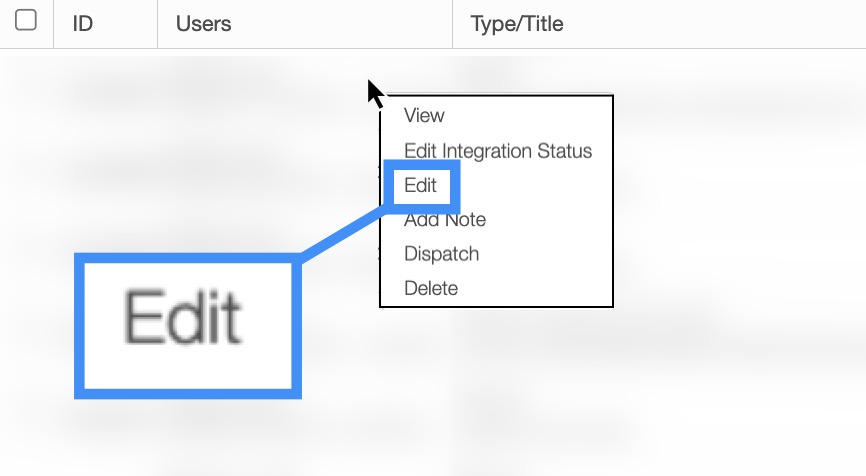Select Edit Integration Status menu entry
866x476 pixels.
pos(498,151)
